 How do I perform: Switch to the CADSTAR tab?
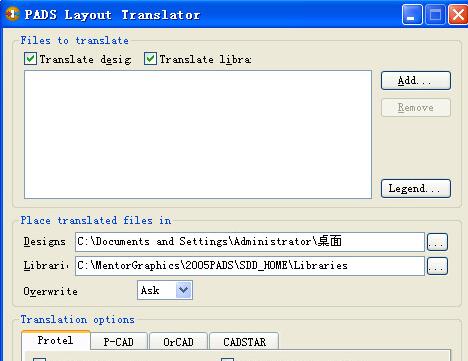[244, 341]
